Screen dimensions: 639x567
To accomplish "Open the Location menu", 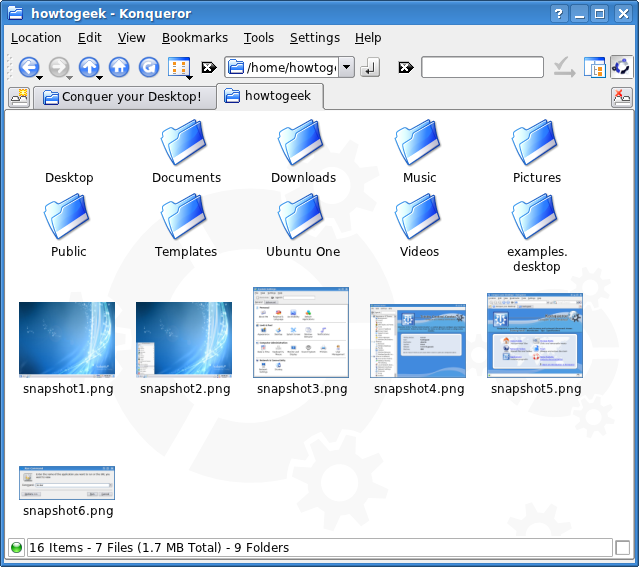I will point(36,38).
